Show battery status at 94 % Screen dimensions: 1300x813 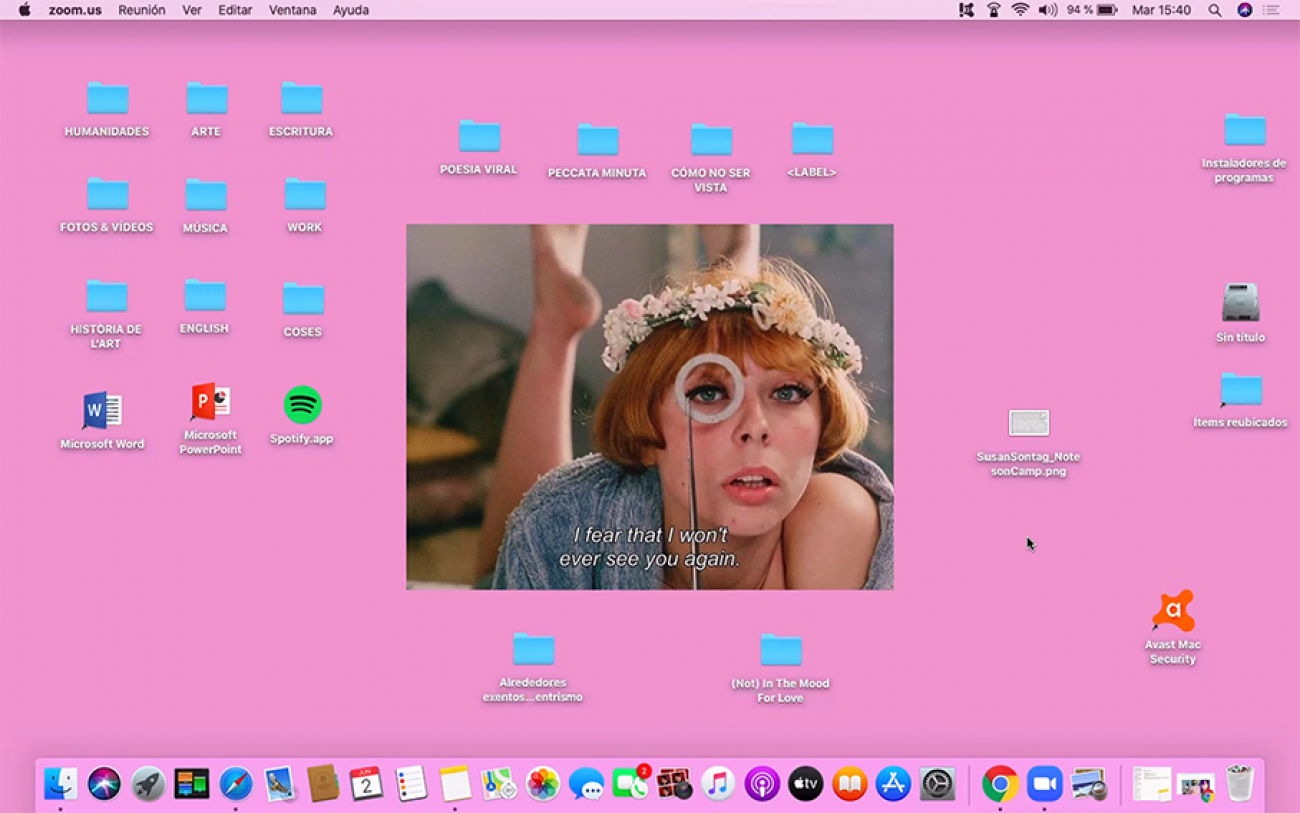click(x=1091, y=10)
